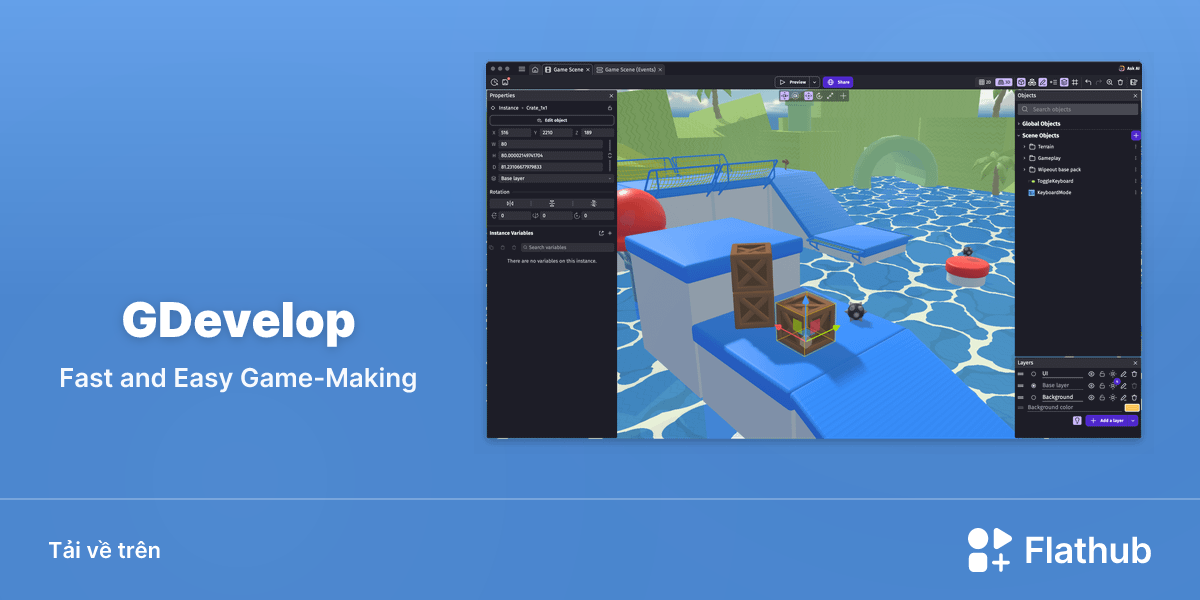Click the Preview button
1200x600 pixels.
click(x=792, y=82)
